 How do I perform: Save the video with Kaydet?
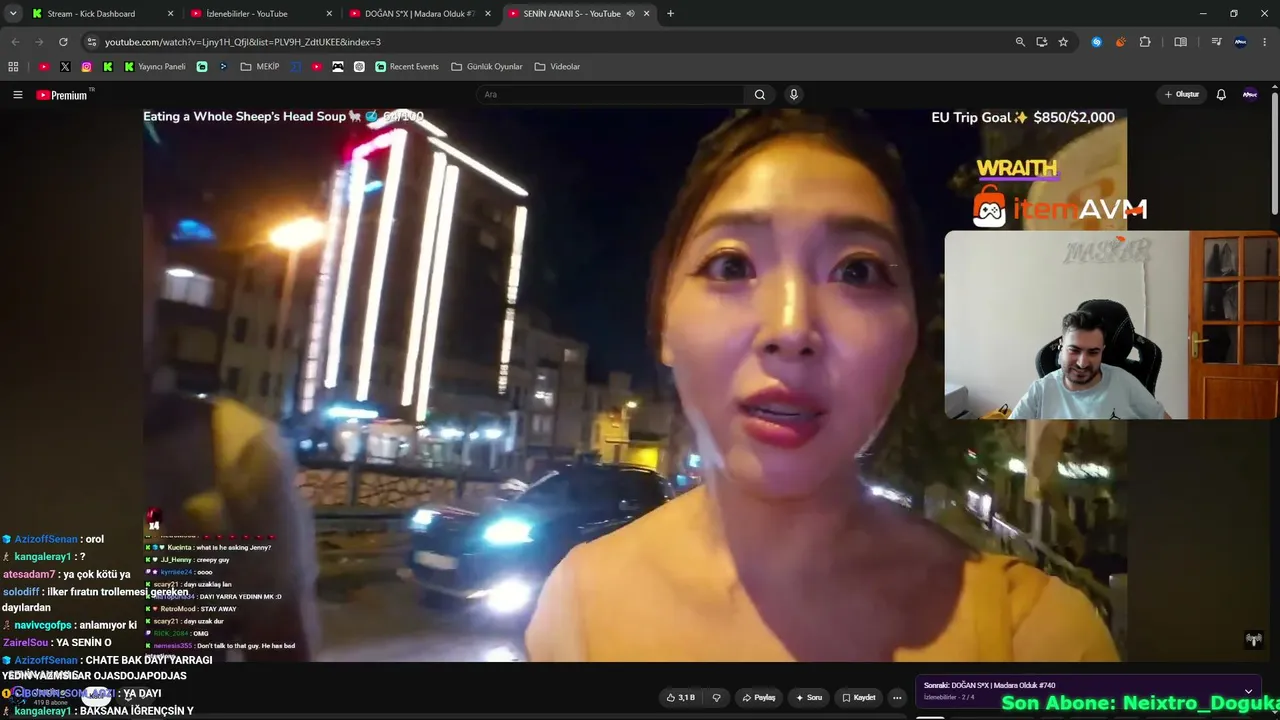[859, 697]
